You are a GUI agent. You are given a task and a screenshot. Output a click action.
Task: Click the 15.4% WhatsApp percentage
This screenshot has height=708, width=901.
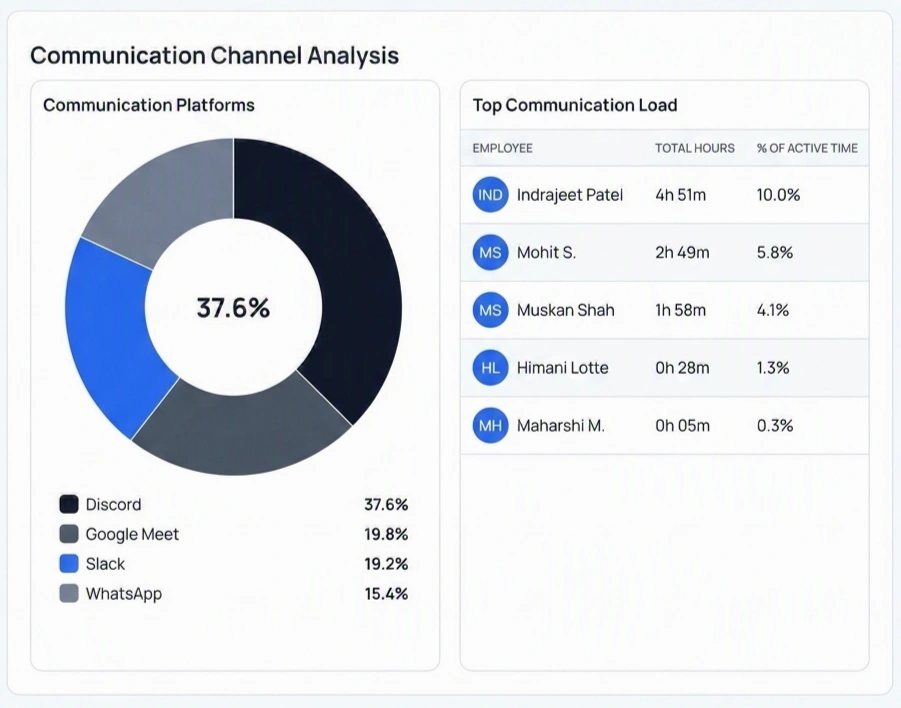(x=386, y=594)
